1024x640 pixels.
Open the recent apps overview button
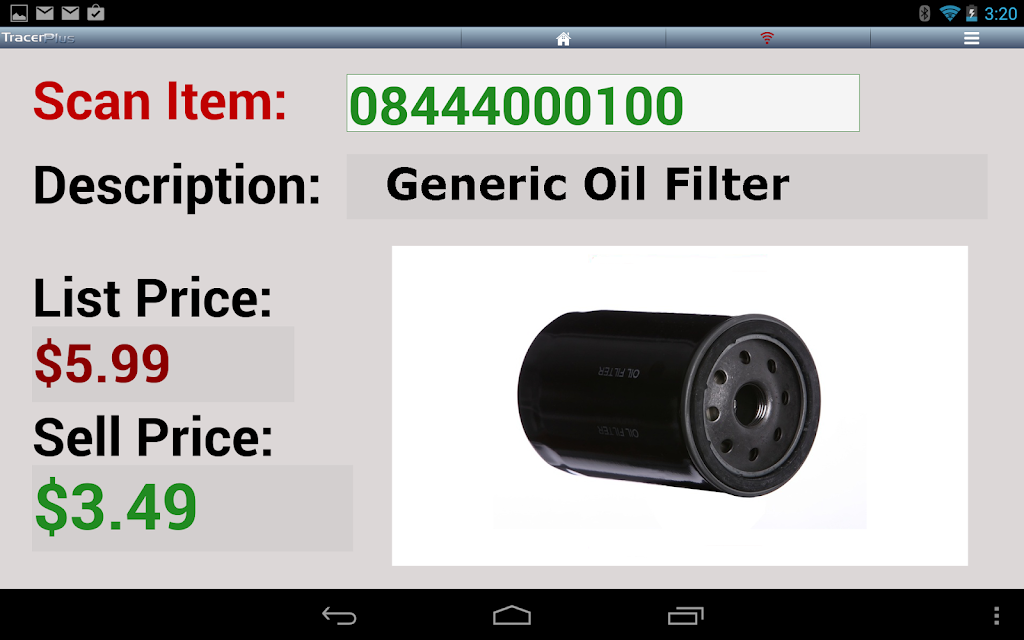point(685,615)
